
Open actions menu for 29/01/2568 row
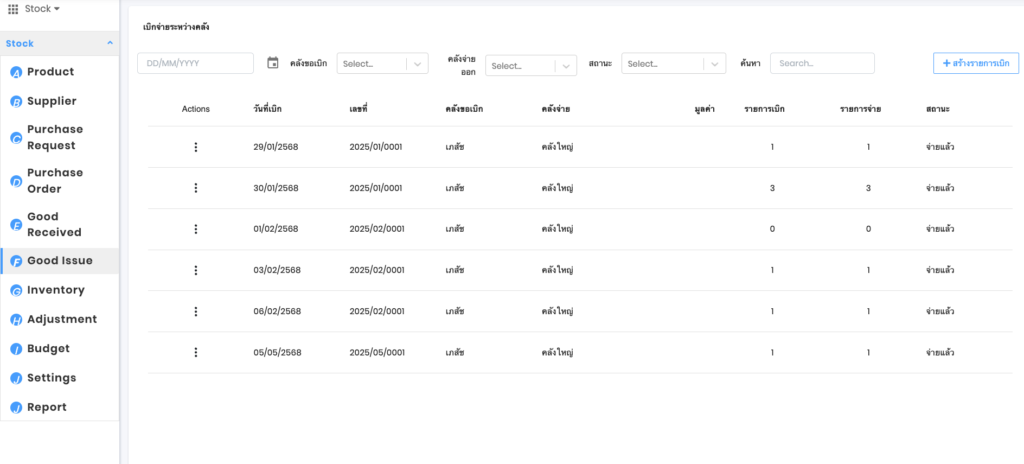tap(196, 147)
